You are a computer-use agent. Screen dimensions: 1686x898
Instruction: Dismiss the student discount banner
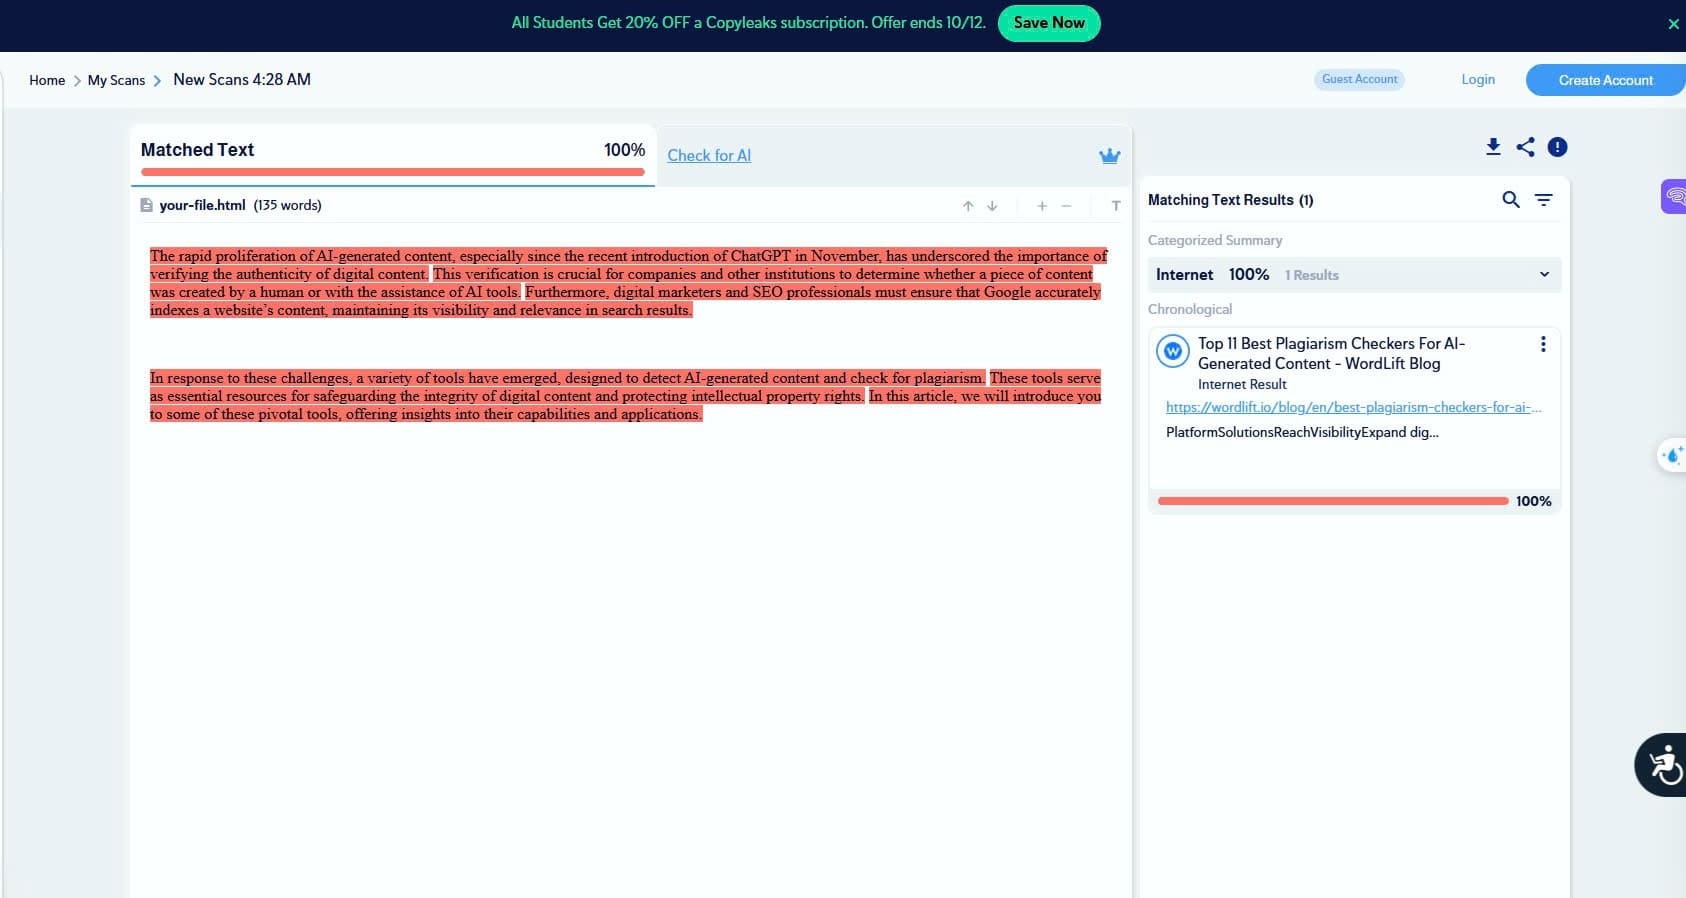(x=1673, y=24)
